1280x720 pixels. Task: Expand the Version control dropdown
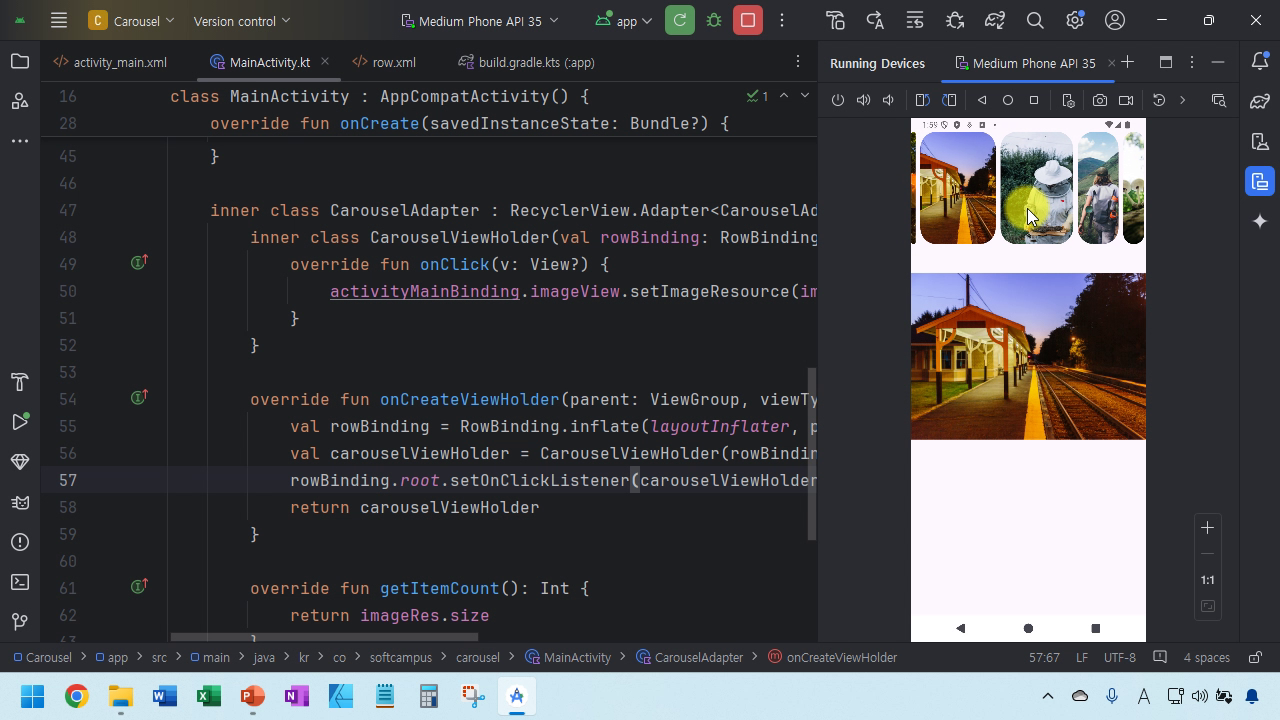[241, 20]
